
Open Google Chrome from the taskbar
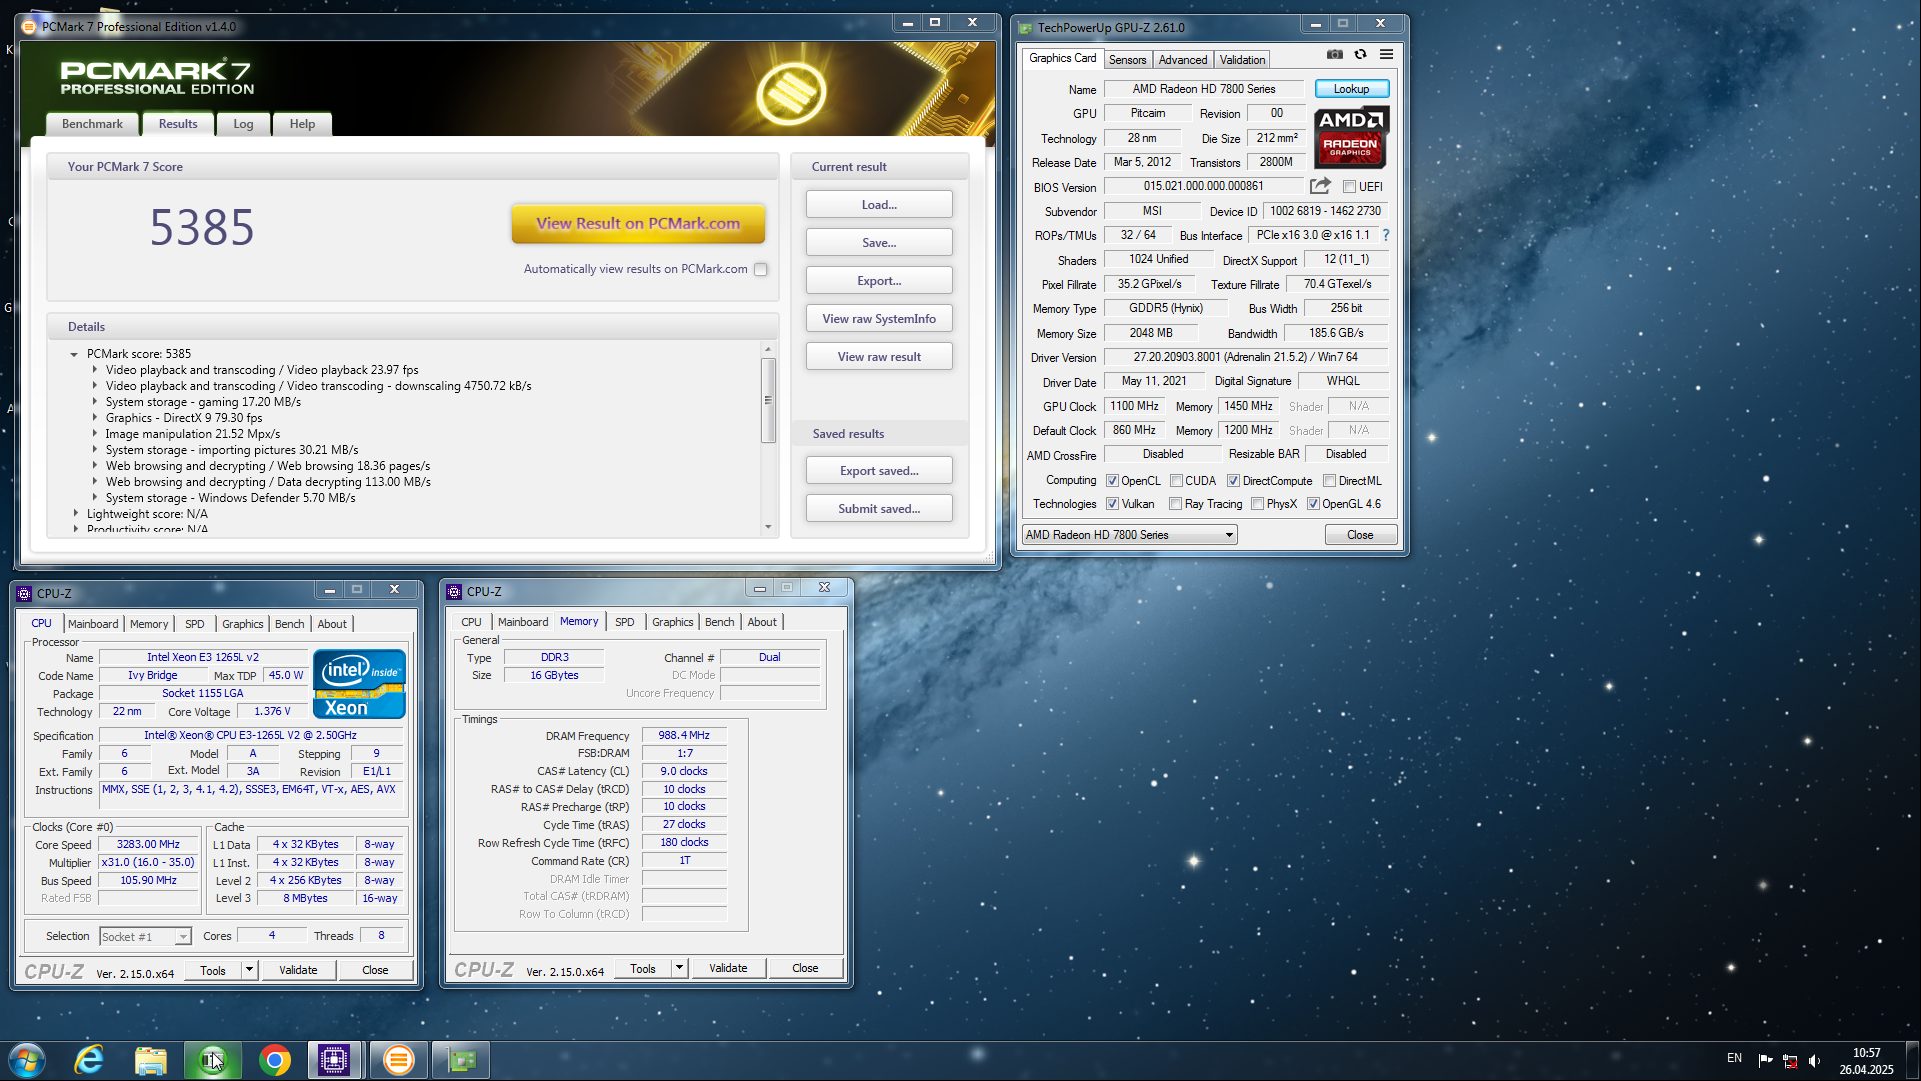274,1060
